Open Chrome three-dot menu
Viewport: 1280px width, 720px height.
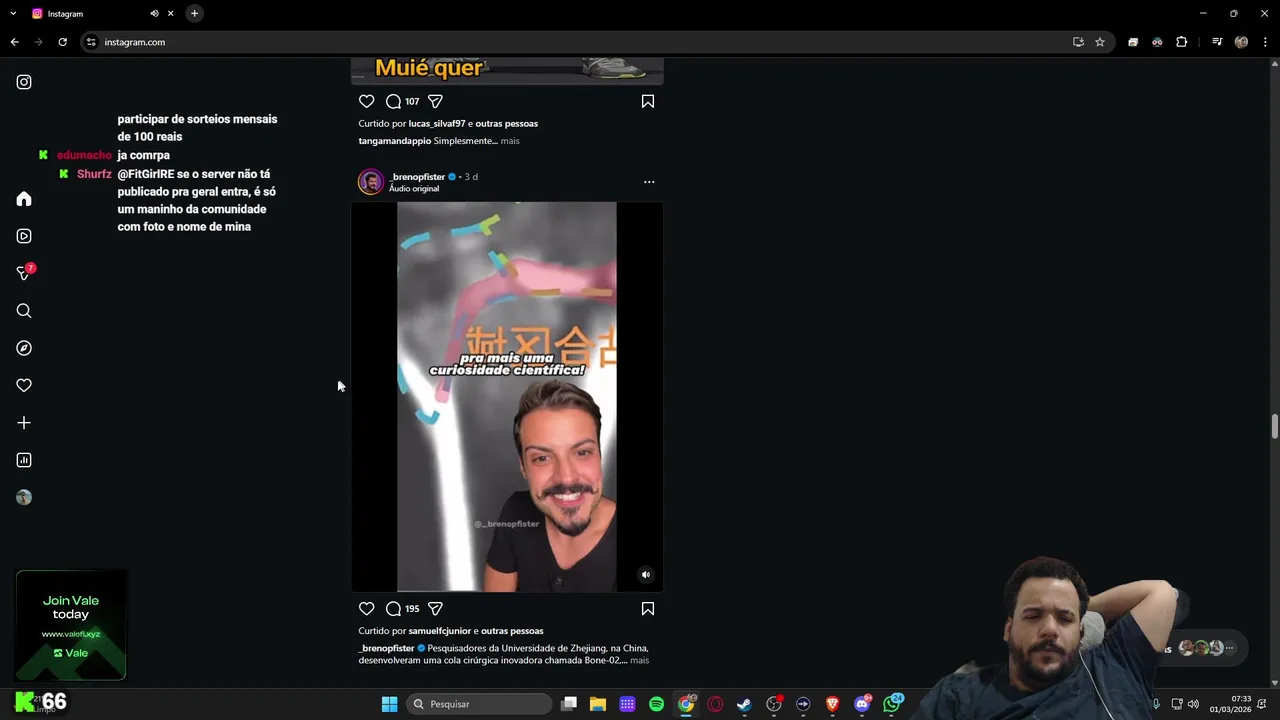click(1263, 42)
